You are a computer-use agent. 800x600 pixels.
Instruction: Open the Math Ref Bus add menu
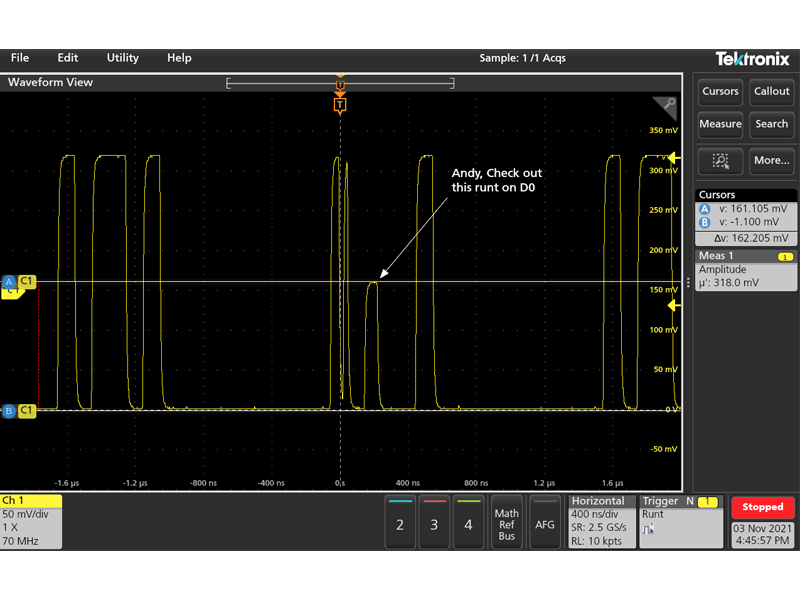(x=507, y=523)
